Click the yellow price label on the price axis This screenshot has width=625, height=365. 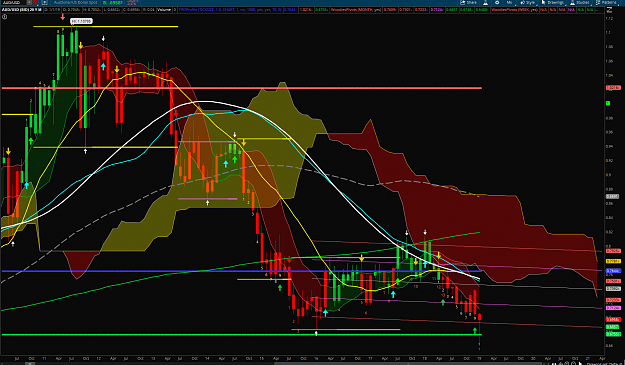pyautogui.click(x=613, y=261)
